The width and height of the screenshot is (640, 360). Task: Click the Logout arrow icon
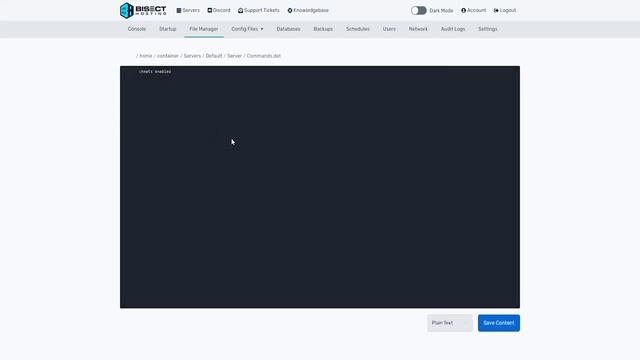(496, 11)
